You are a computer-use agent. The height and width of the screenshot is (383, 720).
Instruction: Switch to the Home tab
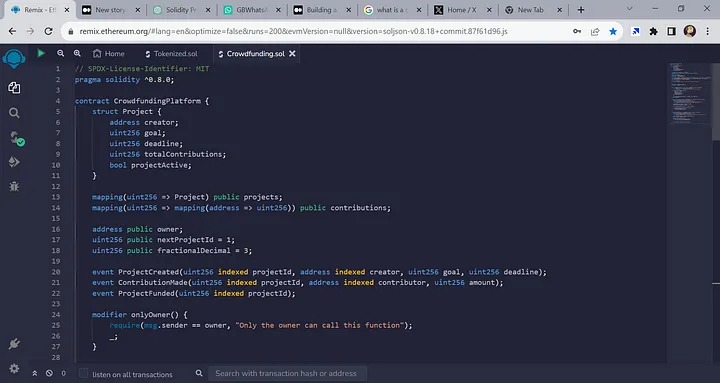(x=108, y=54)
